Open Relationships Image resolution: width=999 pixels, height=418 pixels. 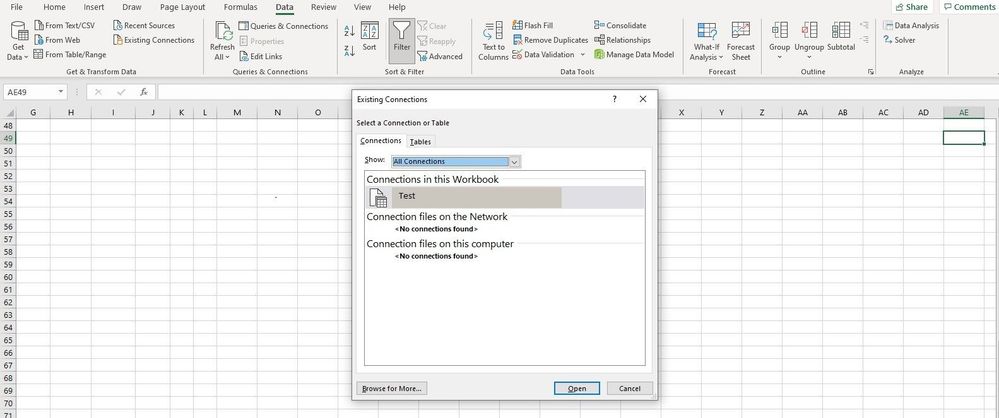(622, 40)
